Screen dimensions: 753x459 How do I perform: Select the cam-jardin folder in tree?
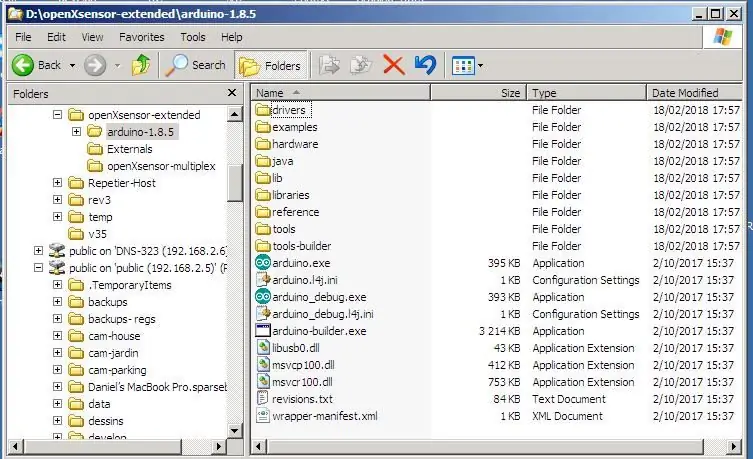[103, 353]
